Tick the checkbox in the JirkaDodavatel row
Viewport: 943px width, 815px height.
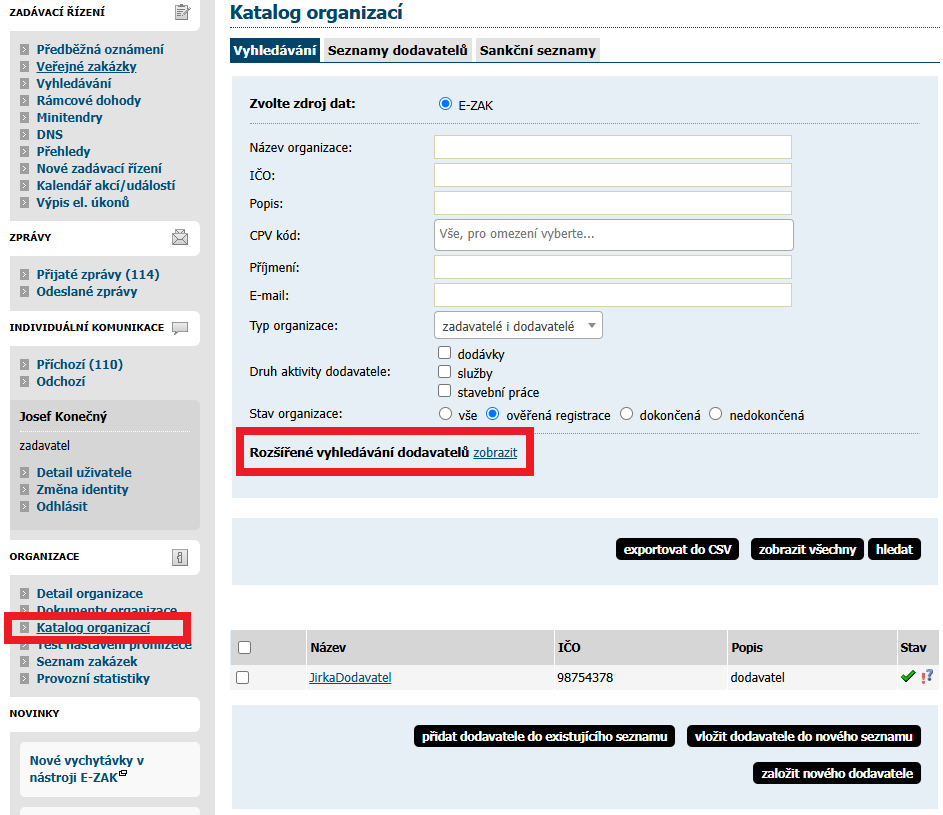tap(243, 678)
